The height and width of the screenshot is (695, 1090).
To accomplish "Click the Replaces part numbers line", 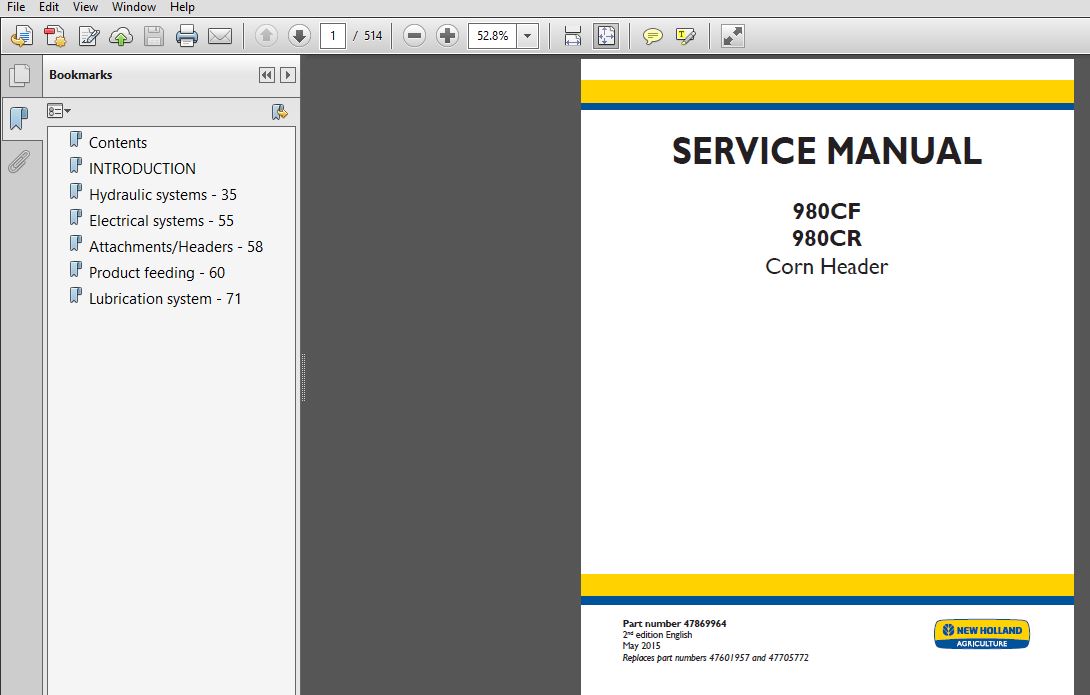I will tap(715, 657).
